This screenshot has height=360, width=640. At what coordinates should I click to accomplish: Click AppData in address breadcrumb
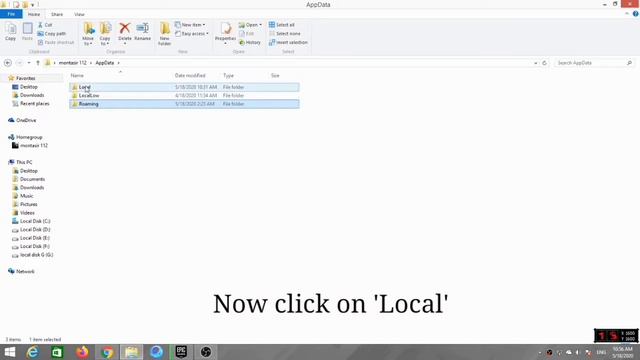click(x=105, y=63)
